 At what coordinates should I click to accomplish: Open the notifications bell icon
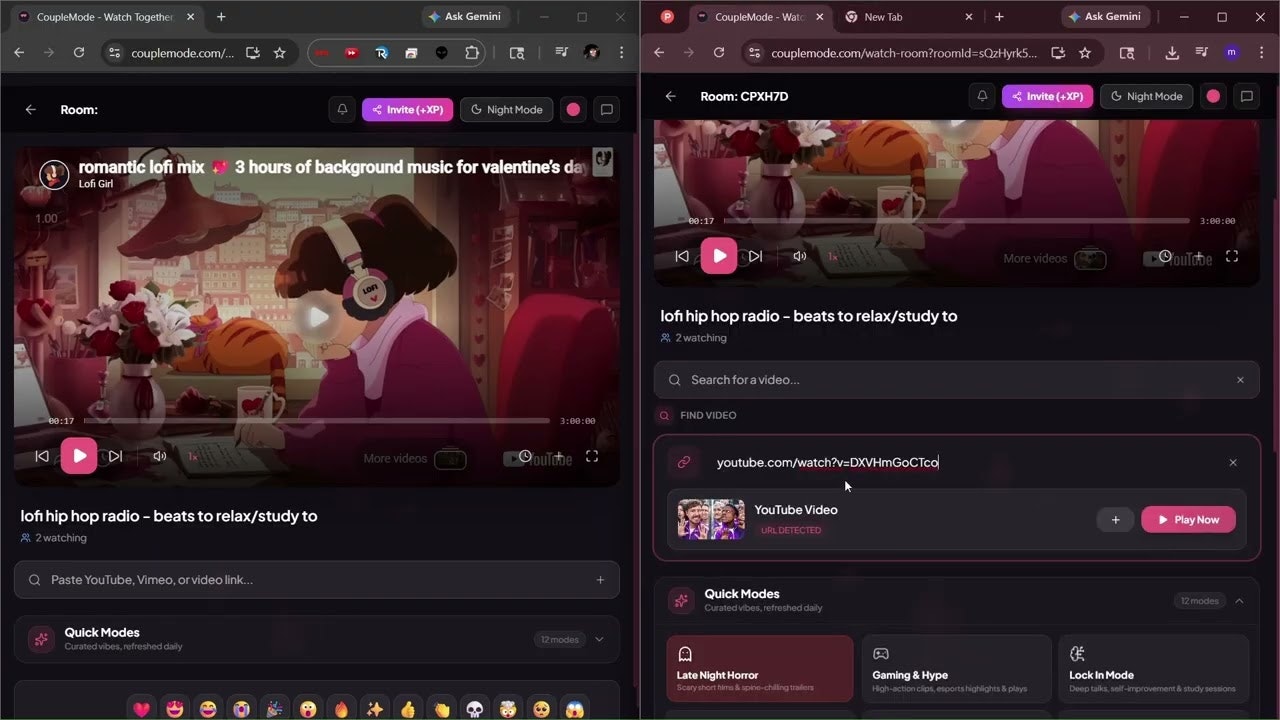pos(981,96)
